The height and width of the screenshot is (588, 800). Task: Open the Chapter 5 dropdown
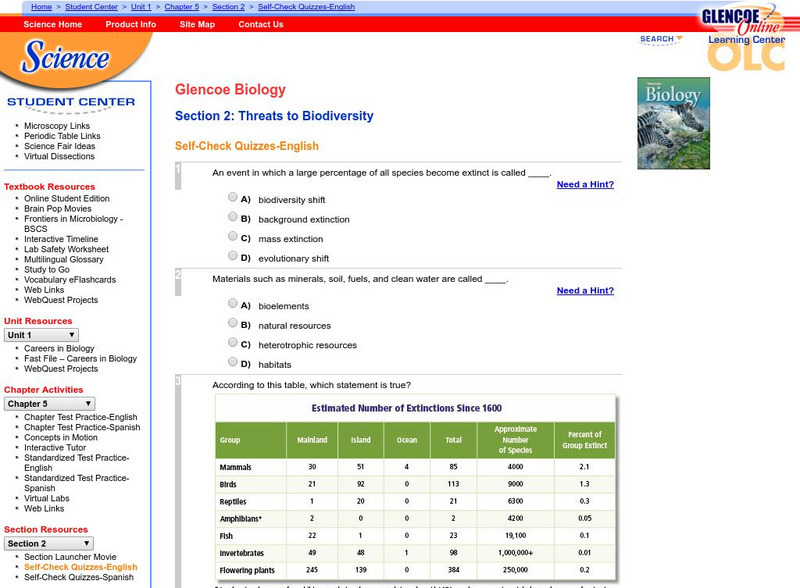point(49,404)
